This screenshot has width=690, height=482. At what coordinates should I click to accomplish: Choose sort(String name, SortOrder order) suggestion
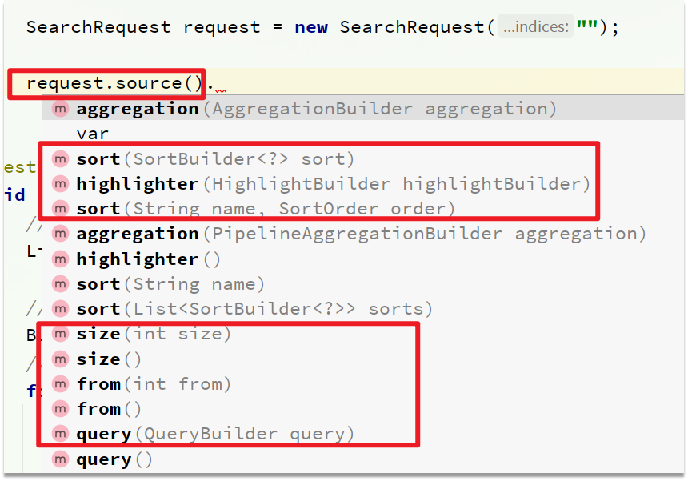tap(266, 209)
